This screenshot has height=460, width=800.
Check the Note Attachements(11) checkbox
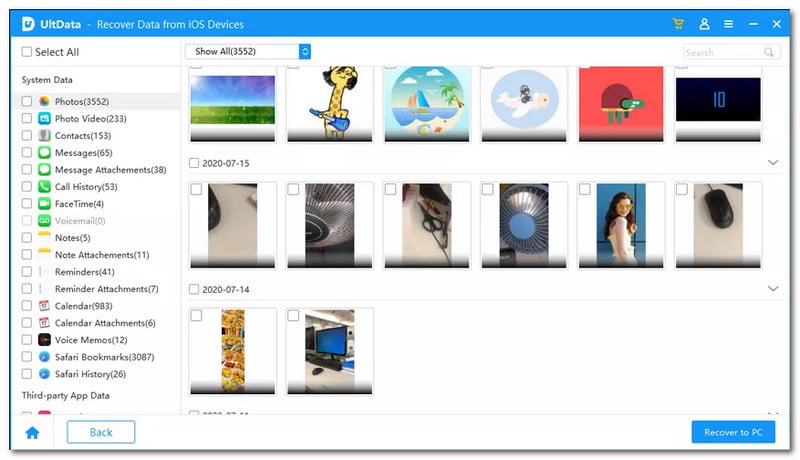pos(27,254)
